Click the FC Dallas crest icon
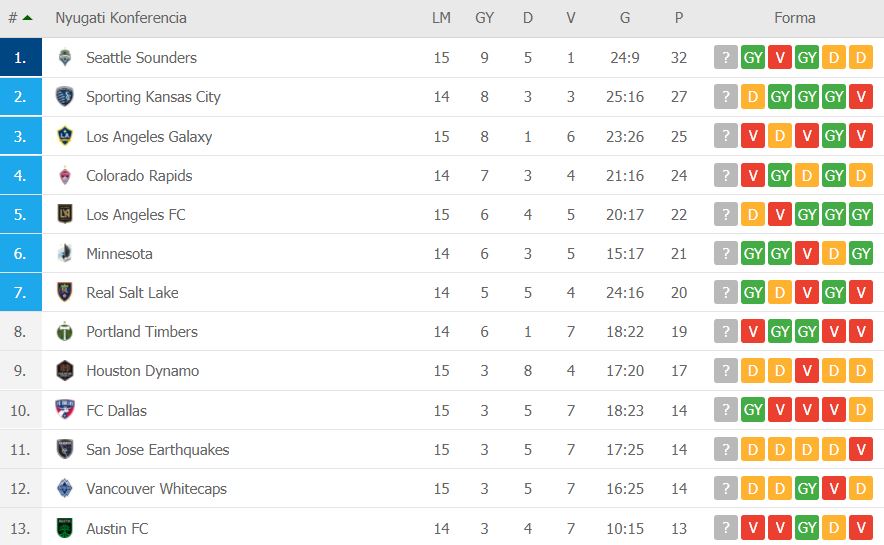Image resolution: width=884 pixels, height=545 pixels. [x=65, y=410]
